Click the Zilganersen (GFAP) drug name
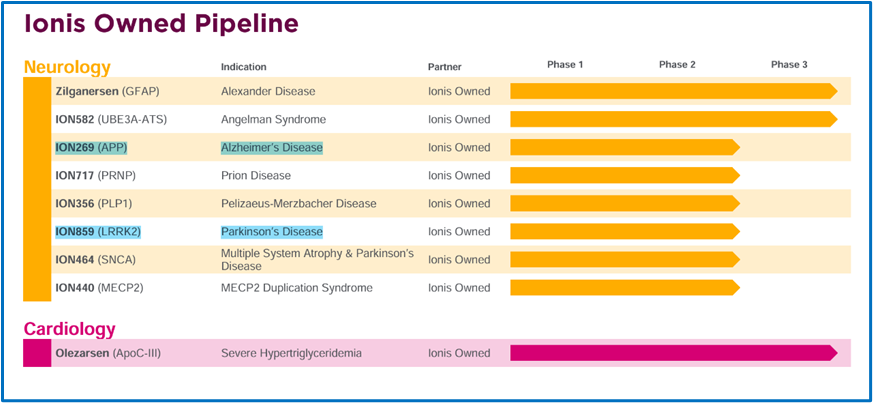The width and height of the screenshot is (873, 403). coord(107,91)
